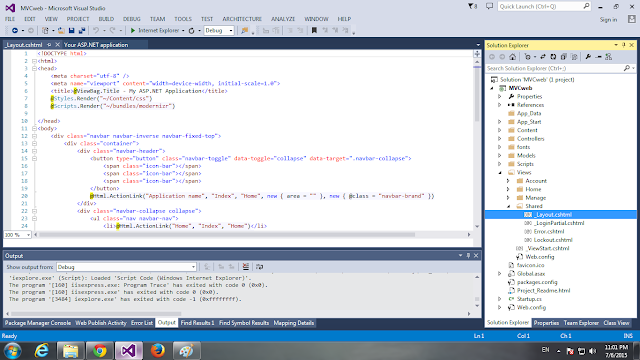Toggle Word Wrap icon in Output panel
Screen dimensions: 640x360
[x=260, y=267]
